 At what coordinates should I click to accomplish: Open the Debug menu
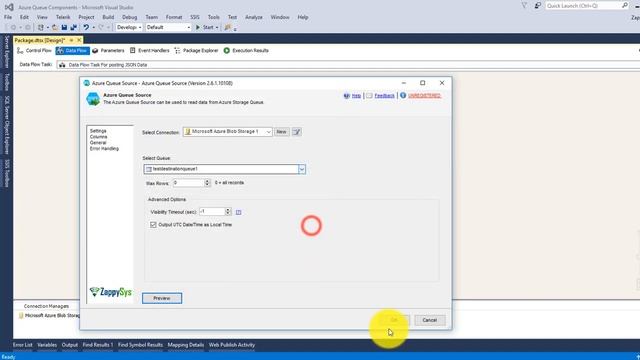[x=129, y=17]
